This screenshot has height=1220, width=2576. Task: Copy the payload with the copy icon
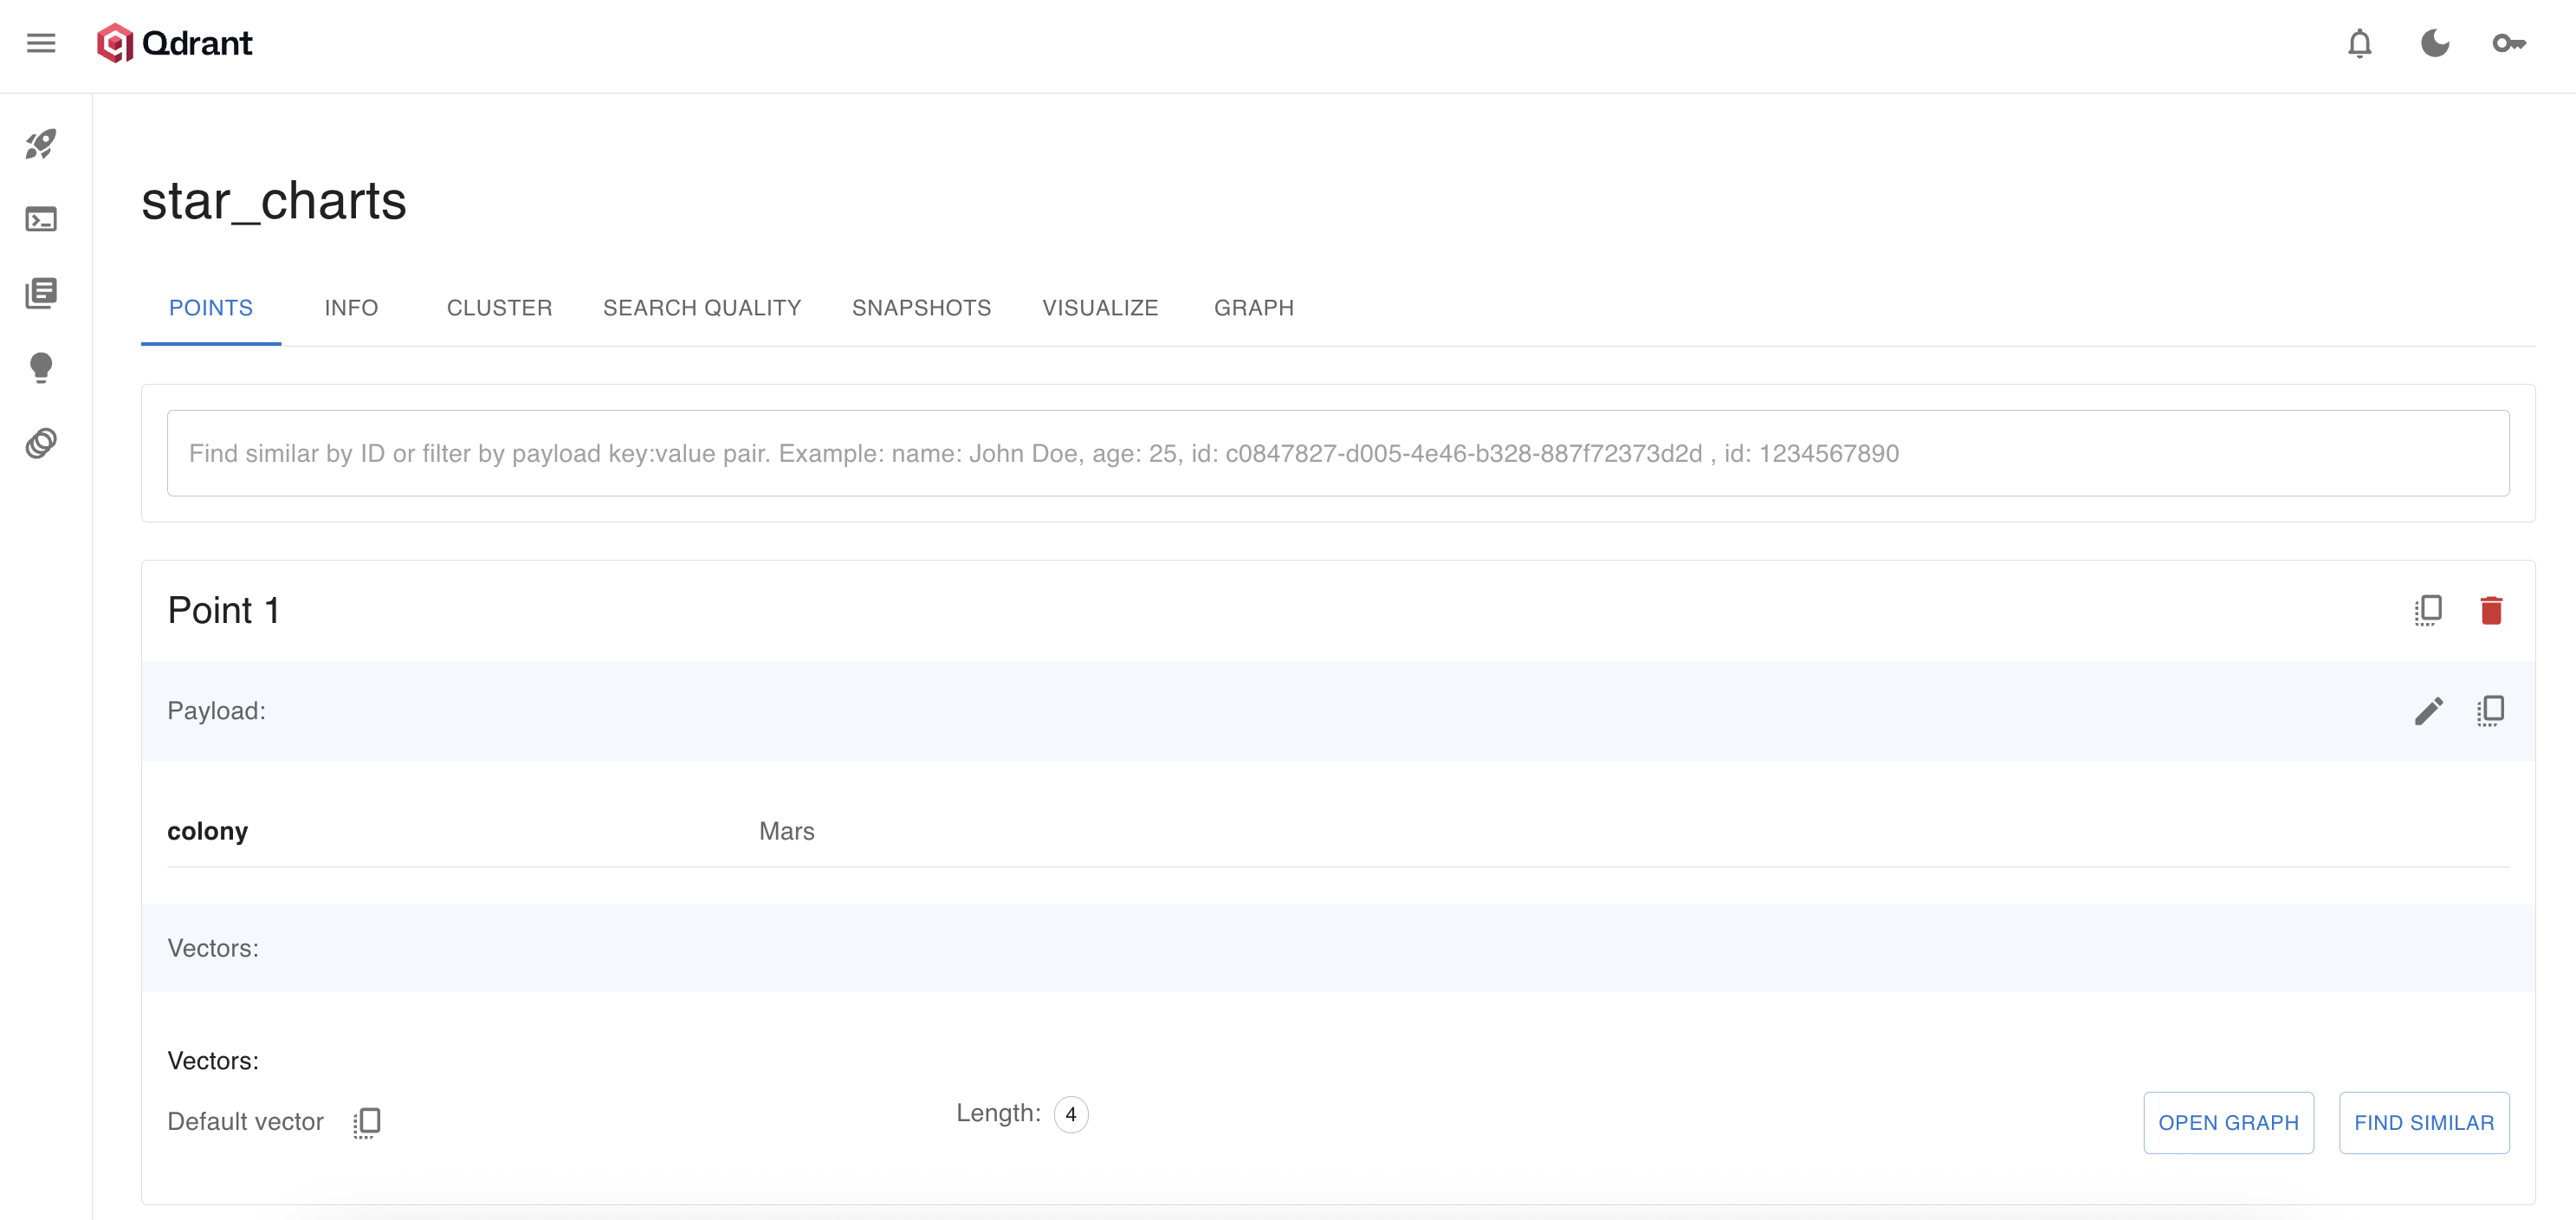[x=2491, y=710]
